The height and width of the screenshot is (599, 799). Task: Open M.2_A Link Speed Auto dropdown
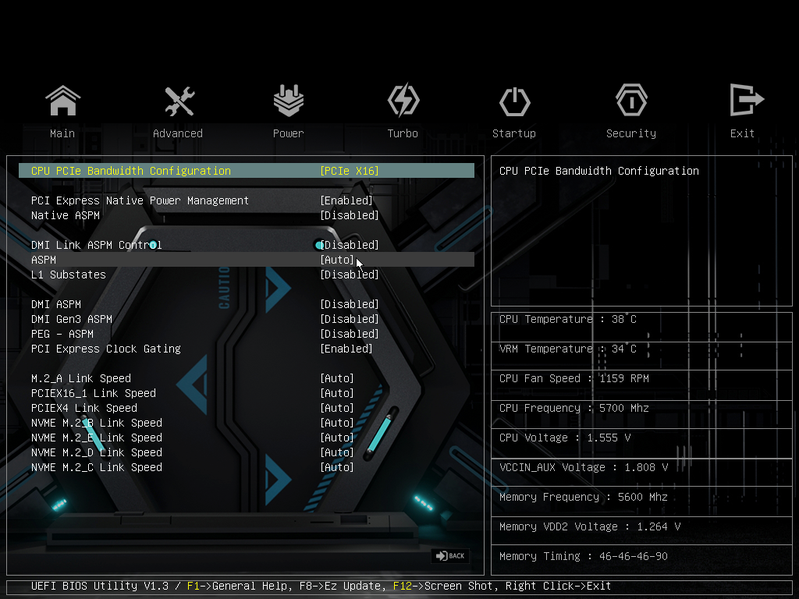(x=337, y=378)
